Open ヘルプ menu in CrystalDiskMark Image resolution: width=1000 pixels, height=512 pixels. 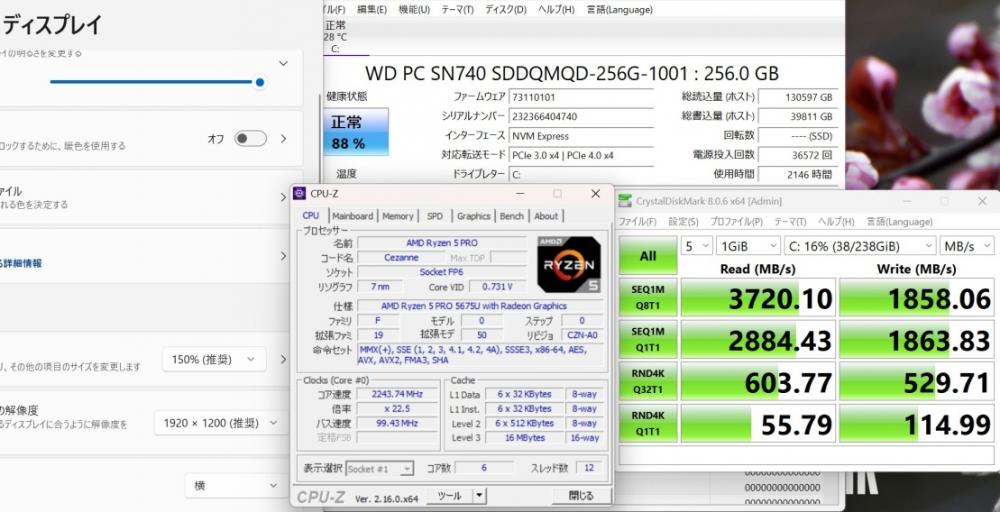coord(836,222)
